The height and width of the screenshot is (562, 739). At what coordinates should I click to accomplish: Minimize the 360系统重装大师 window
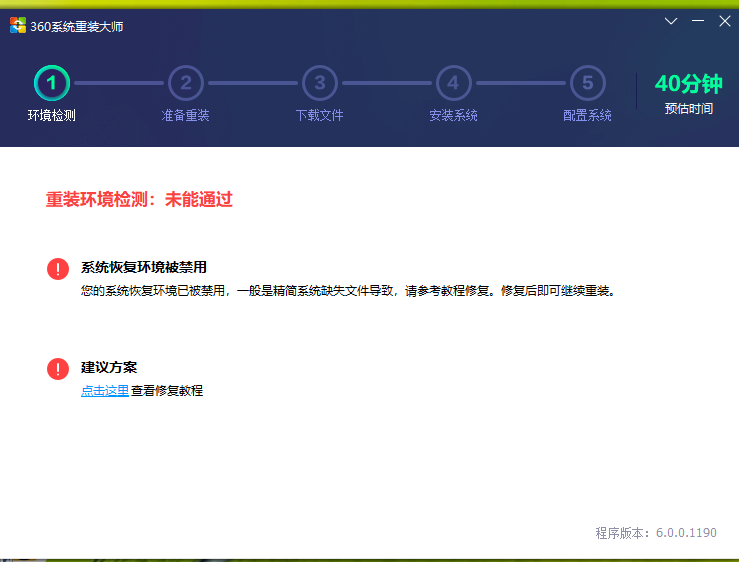tap(698, 21)
